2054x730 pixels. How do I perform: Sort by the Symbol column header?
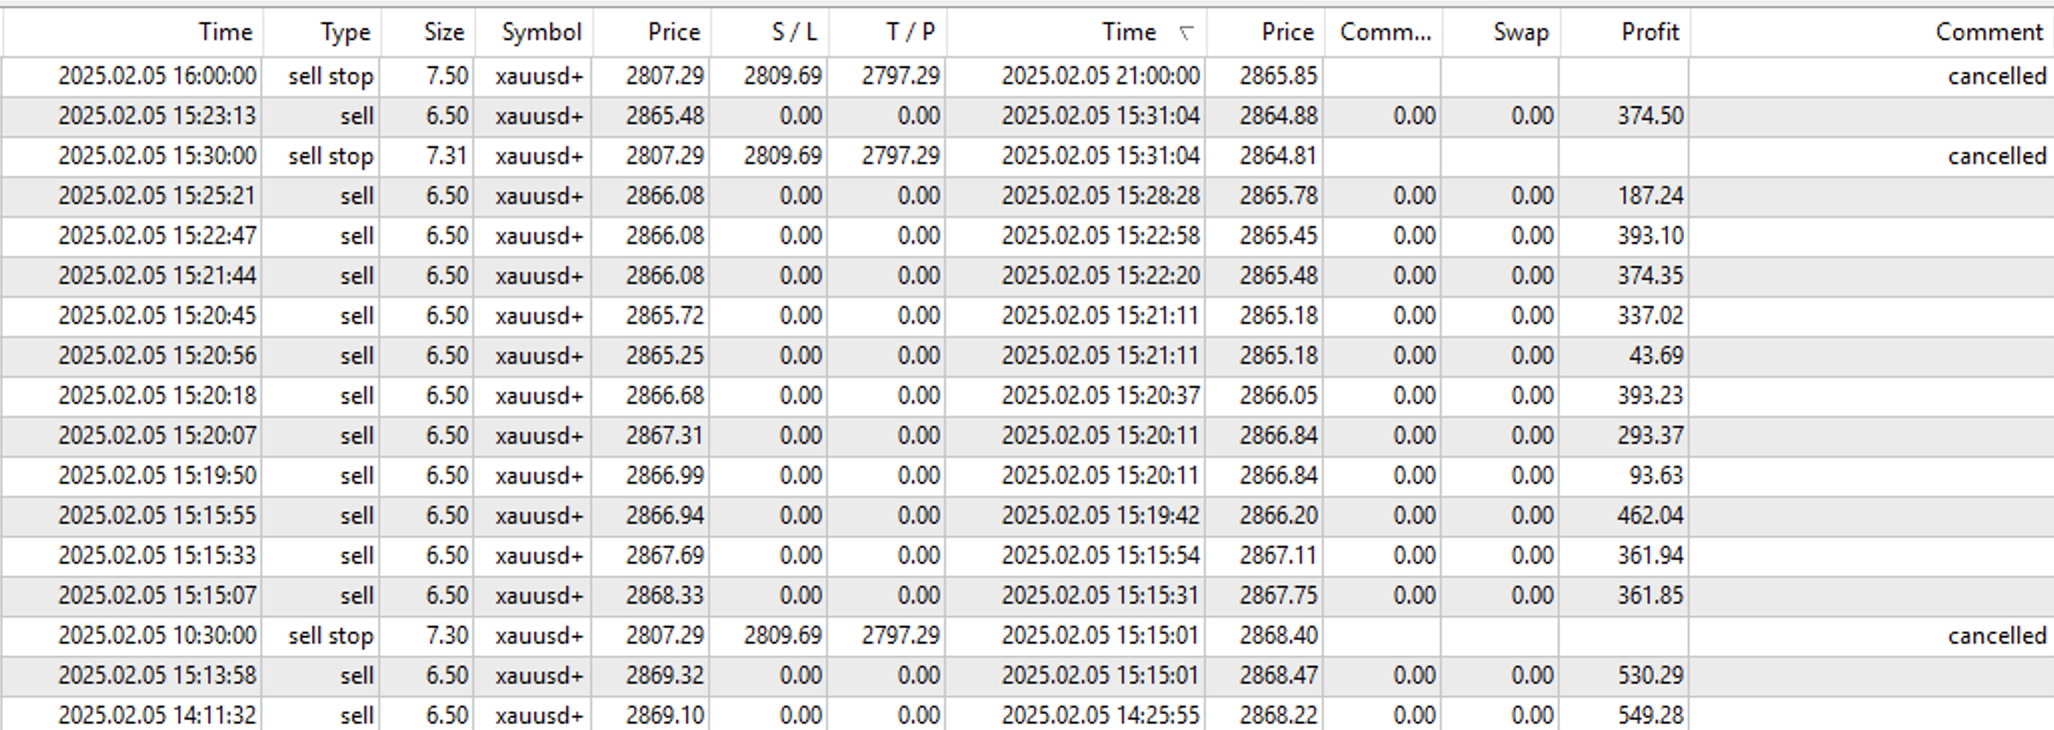(541, 32)
